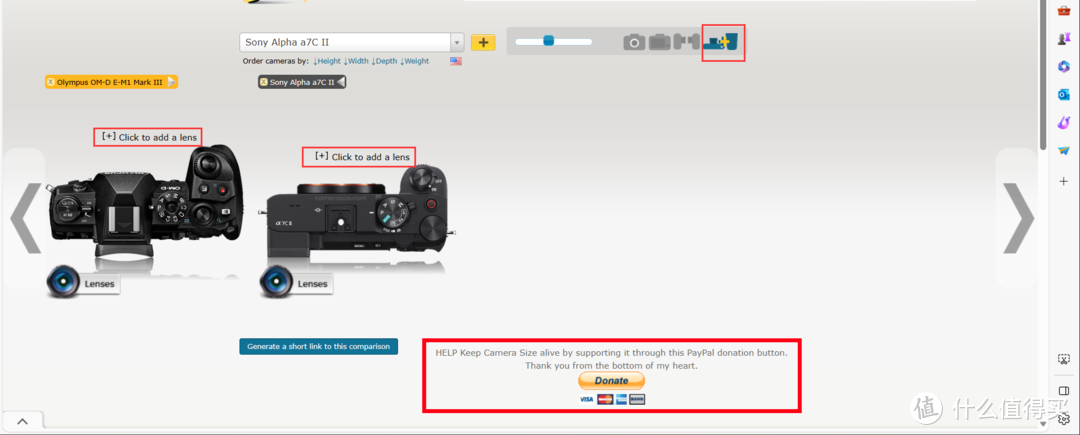This screenshot has height=435, width=1080.
Task: Open the sidebar games chess icon
Action: pos(1063,39)
